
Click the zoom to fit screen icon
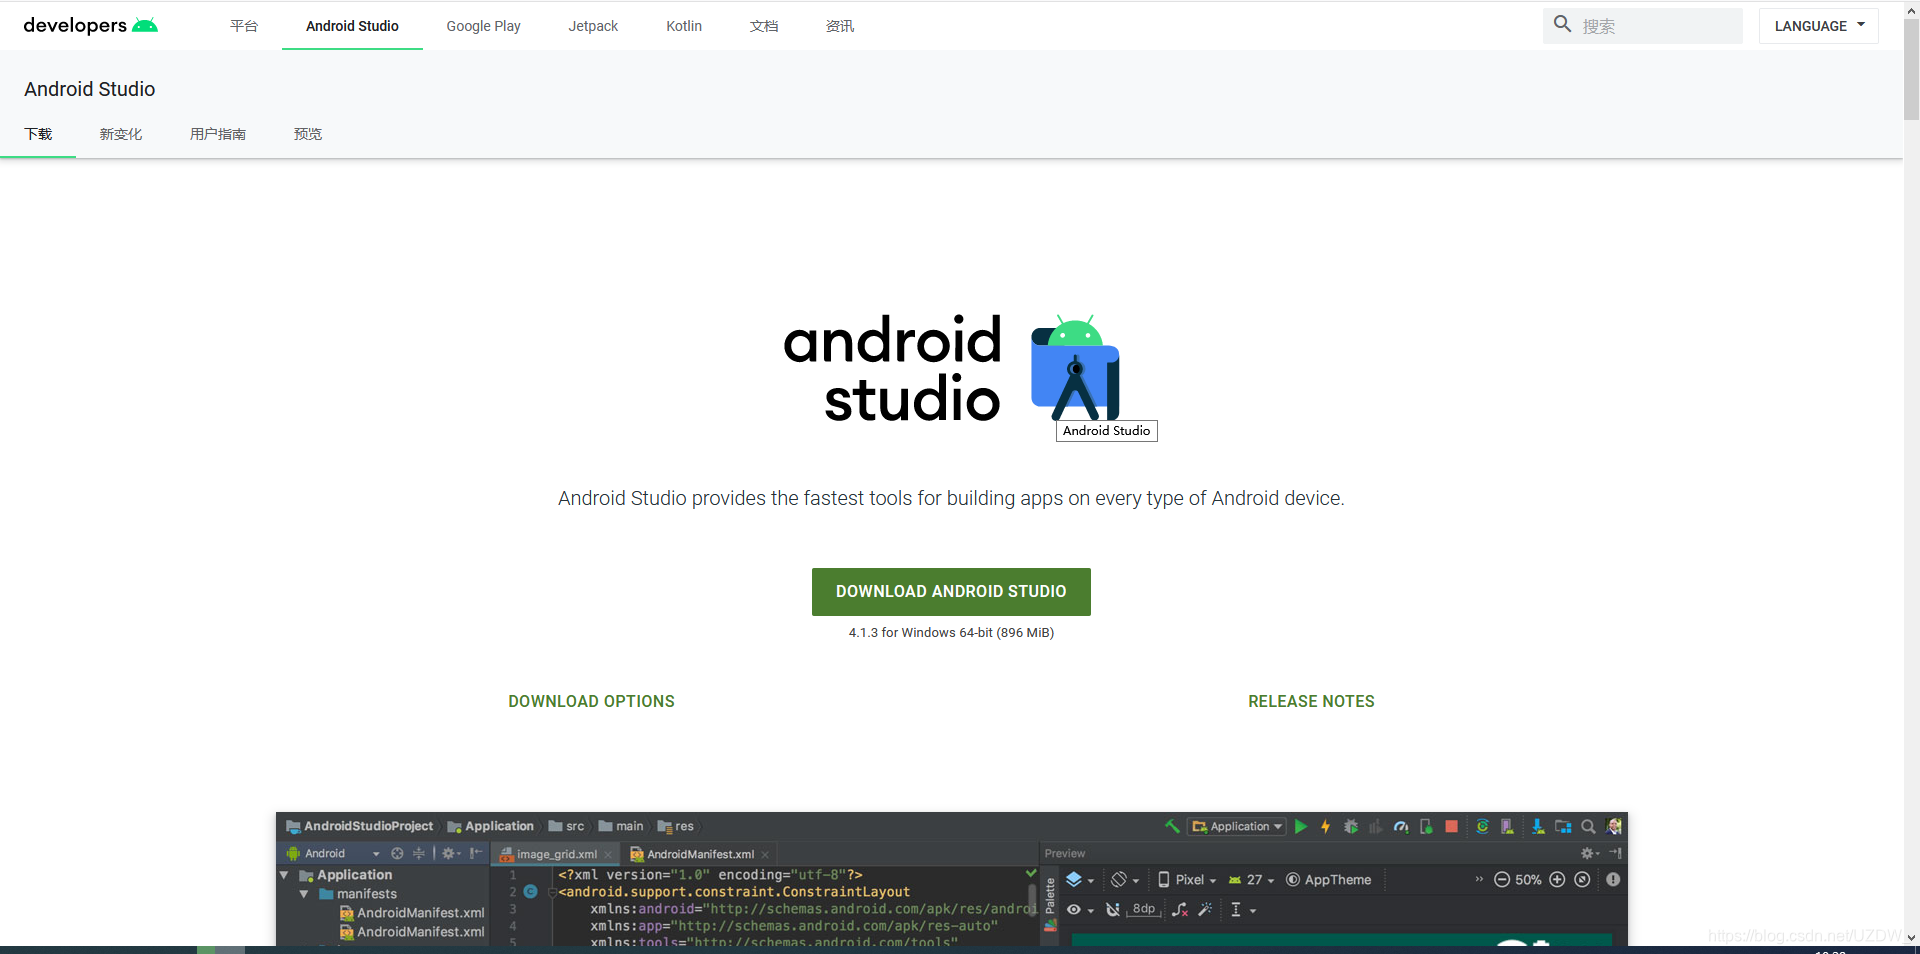1582,880
